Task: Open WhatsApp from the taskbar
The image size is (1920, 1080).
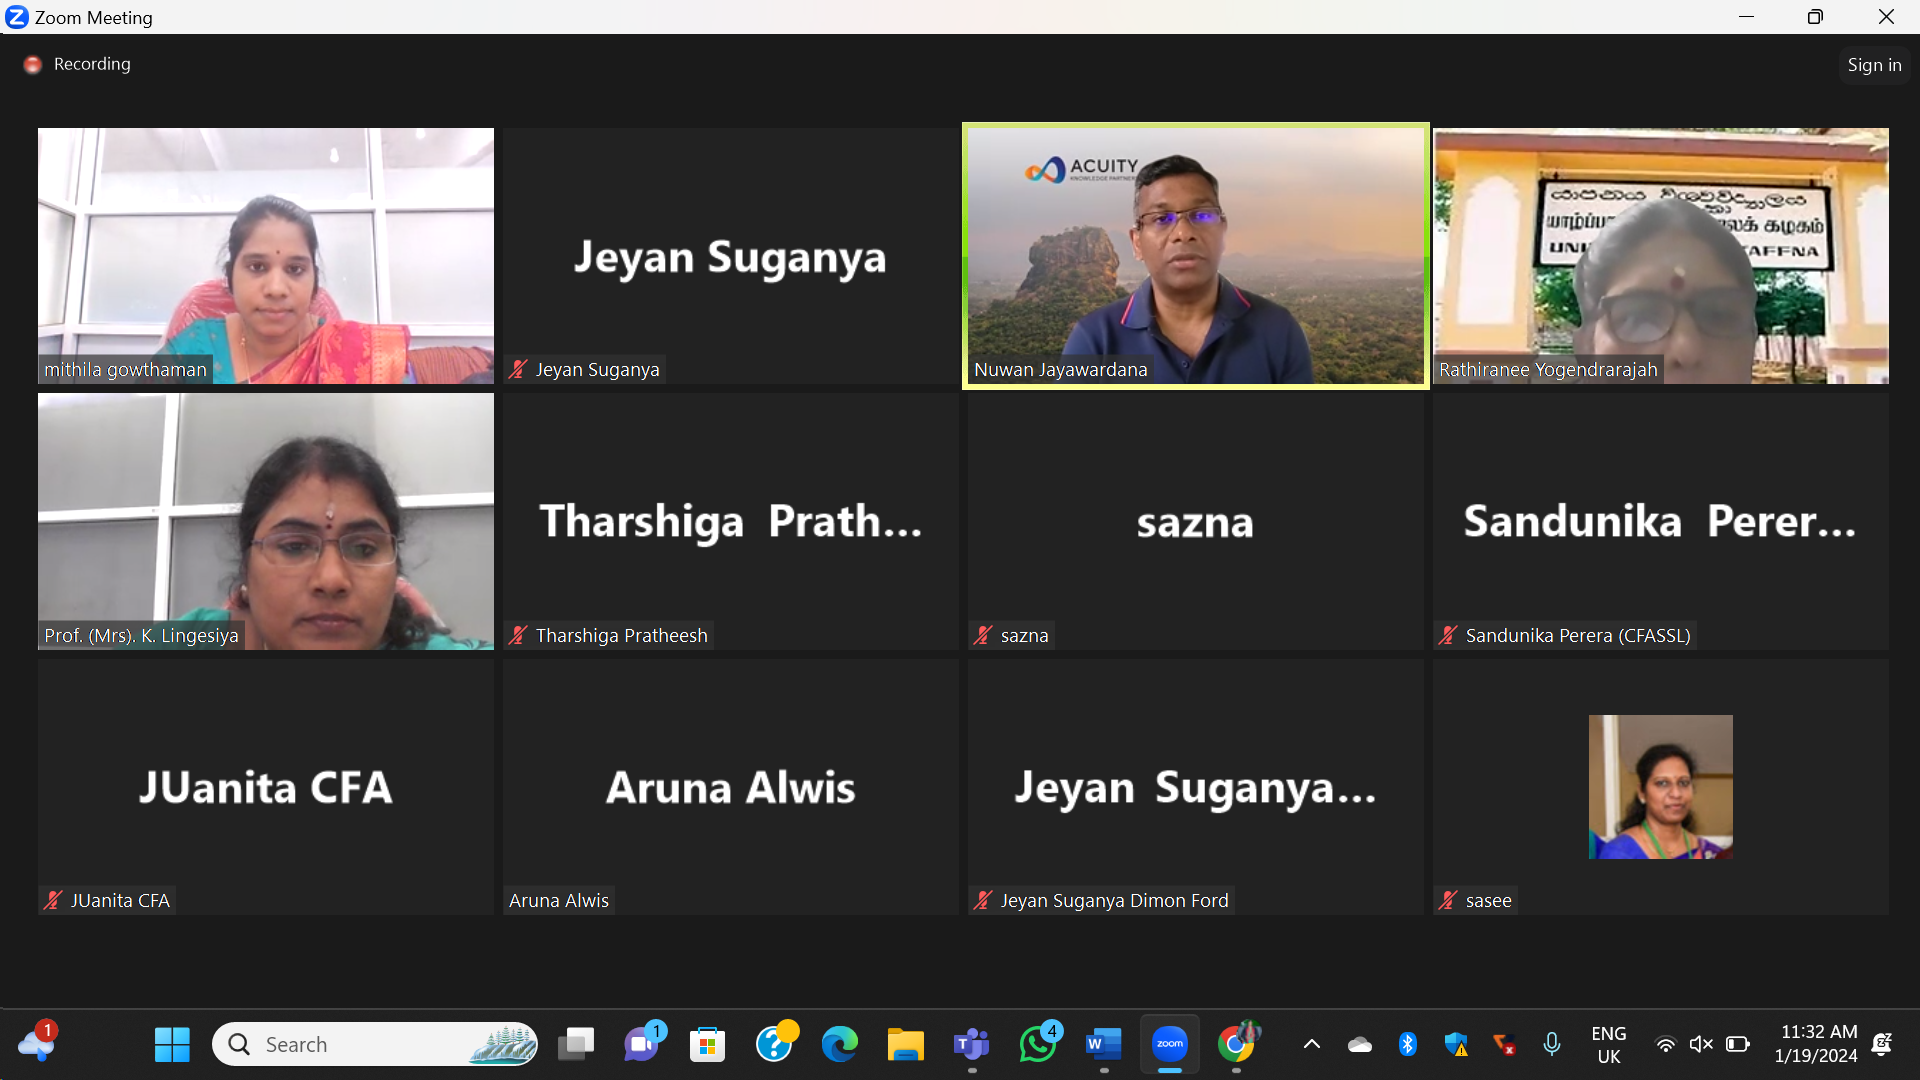Action: pyautogui.click(x=1037, y=1044)
